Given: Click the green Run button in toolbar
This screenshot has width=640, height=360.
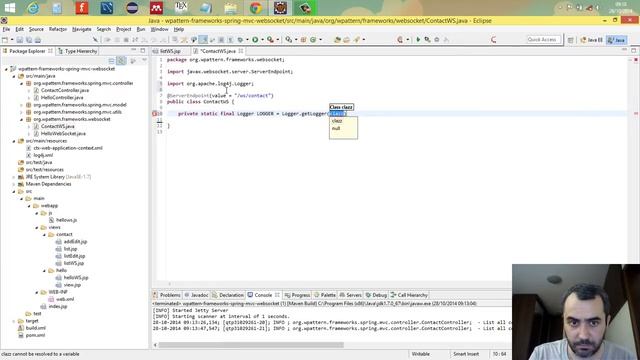Looking at the screenshot, I should (255, 40).
